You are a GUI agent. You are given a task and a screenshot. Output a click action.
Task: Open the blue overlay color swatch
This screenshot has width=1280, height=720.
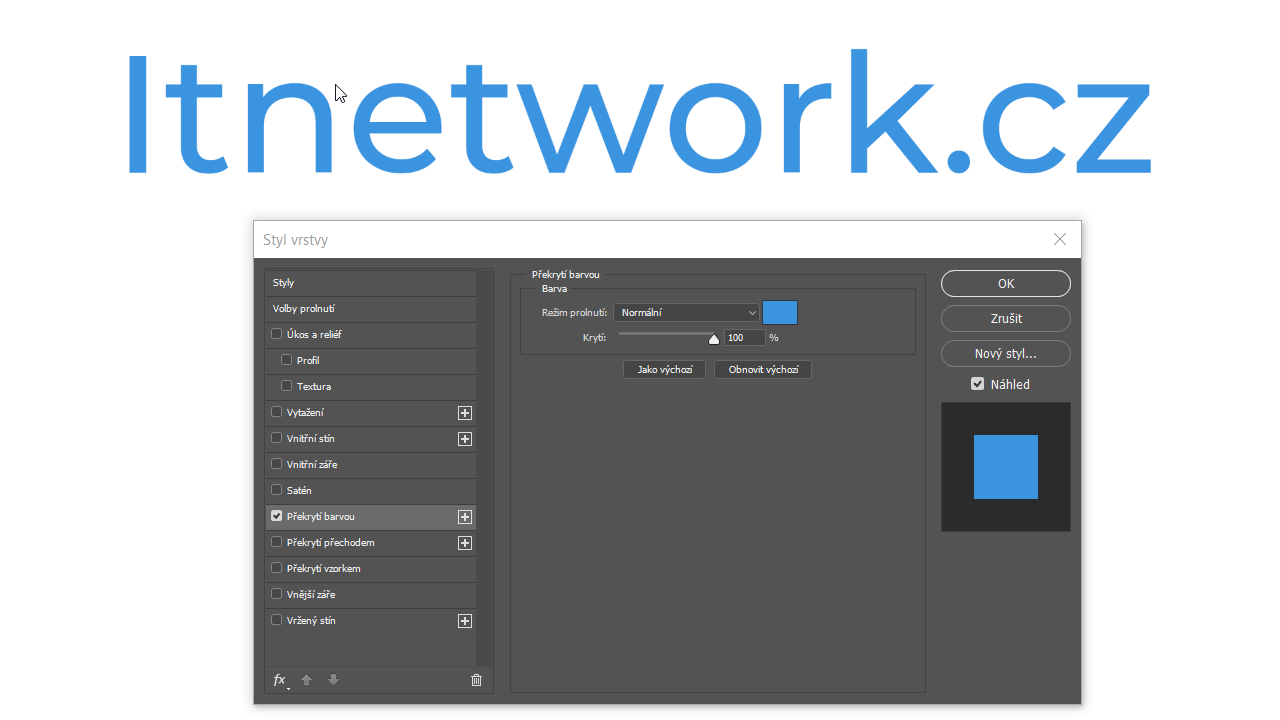coord(780,313)
